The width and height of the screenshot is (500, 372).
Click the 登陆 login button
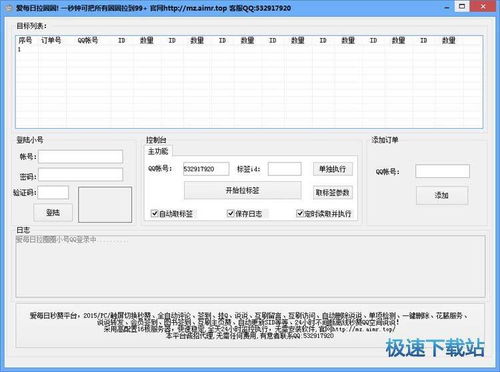[x=53, y=212]
